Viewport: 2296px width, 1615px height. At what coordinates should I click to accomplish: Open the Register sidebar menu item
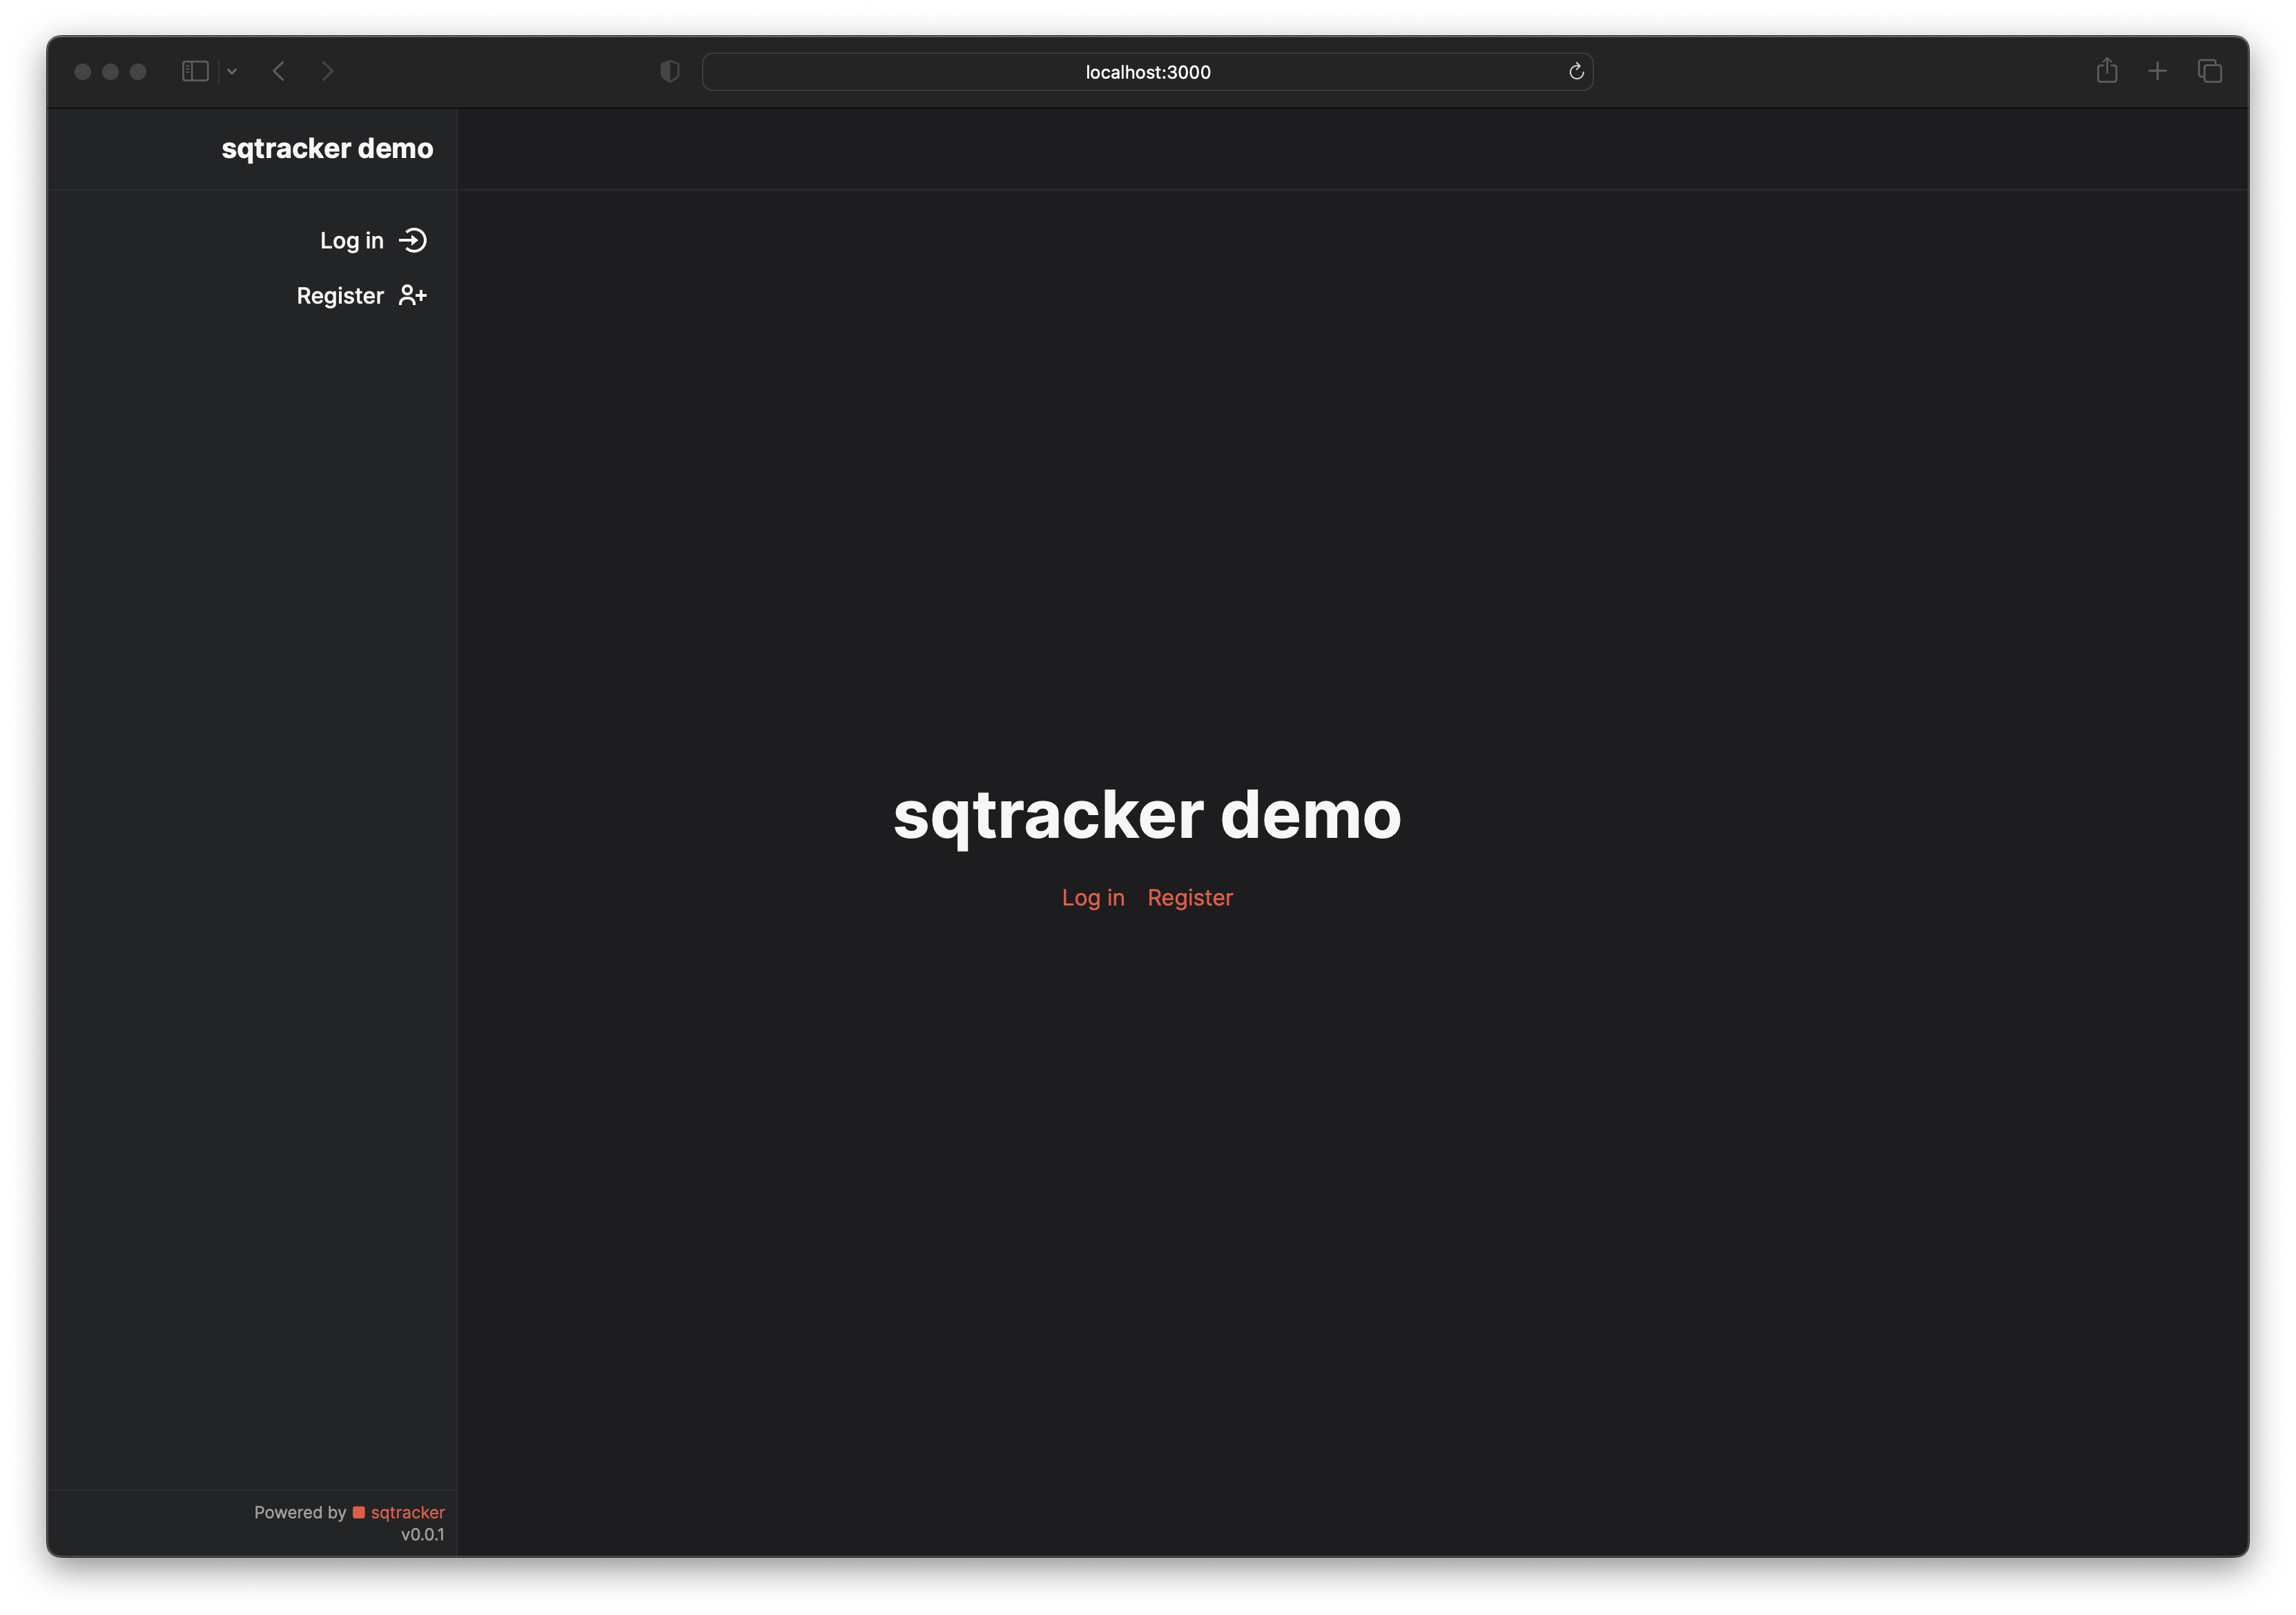tap(340, 296)
